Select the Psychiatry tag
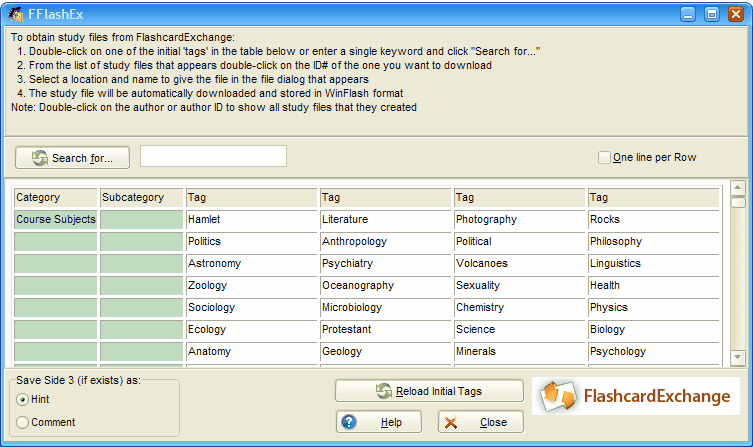 [x=386, y=264]
